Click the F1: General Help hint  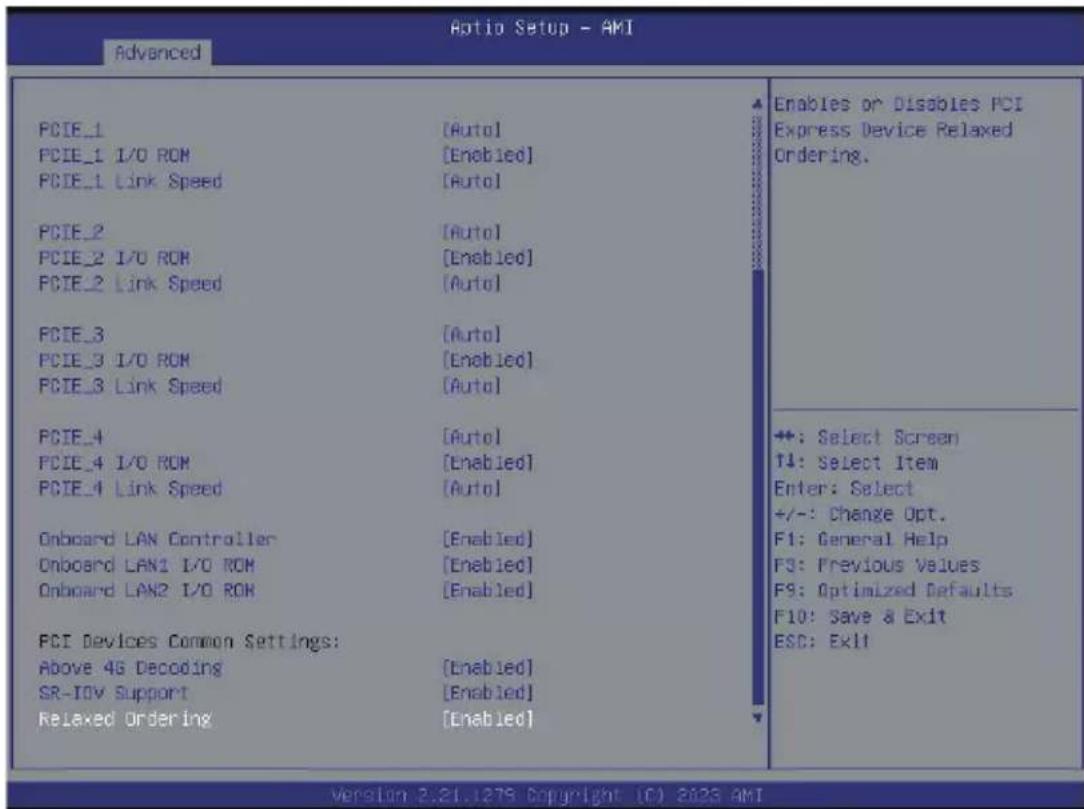click(861, 539)
